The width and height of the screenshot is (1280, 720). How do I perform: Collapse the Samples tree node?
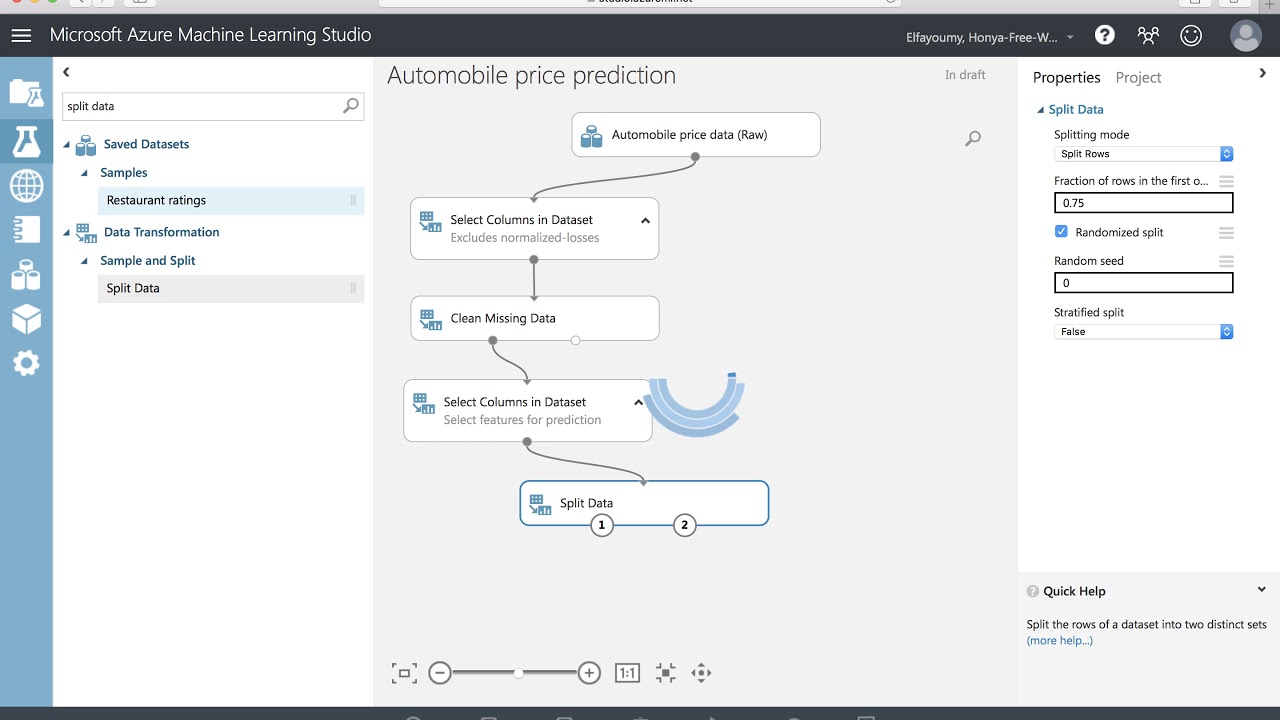(84, 173)
